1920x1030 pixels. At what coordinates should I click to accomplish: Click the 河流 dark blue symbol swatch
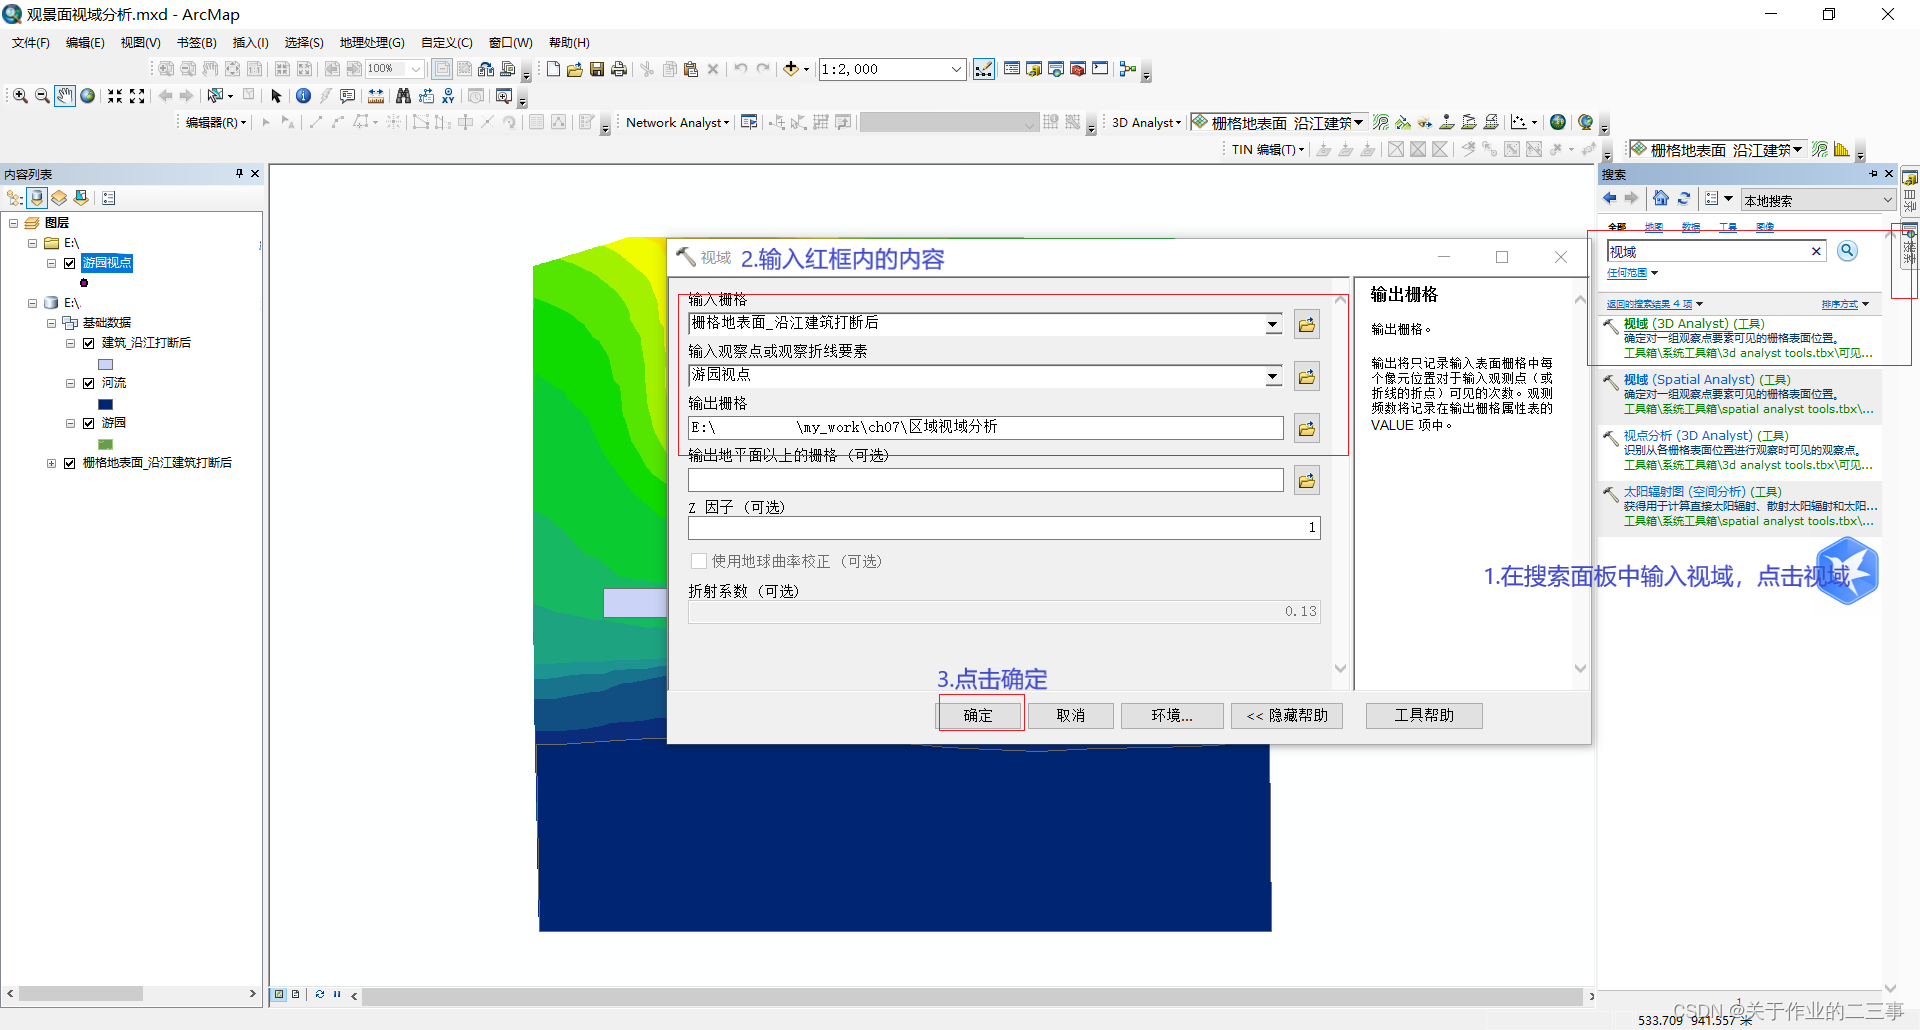tap(105, 404)
